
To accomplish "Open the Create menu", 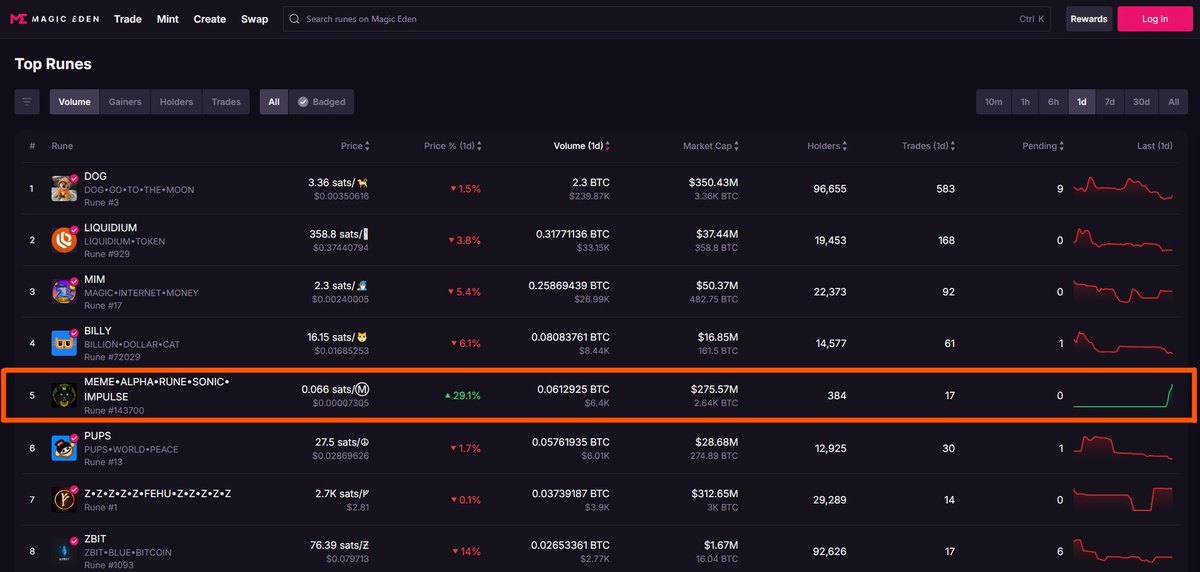I will [210, 19].
